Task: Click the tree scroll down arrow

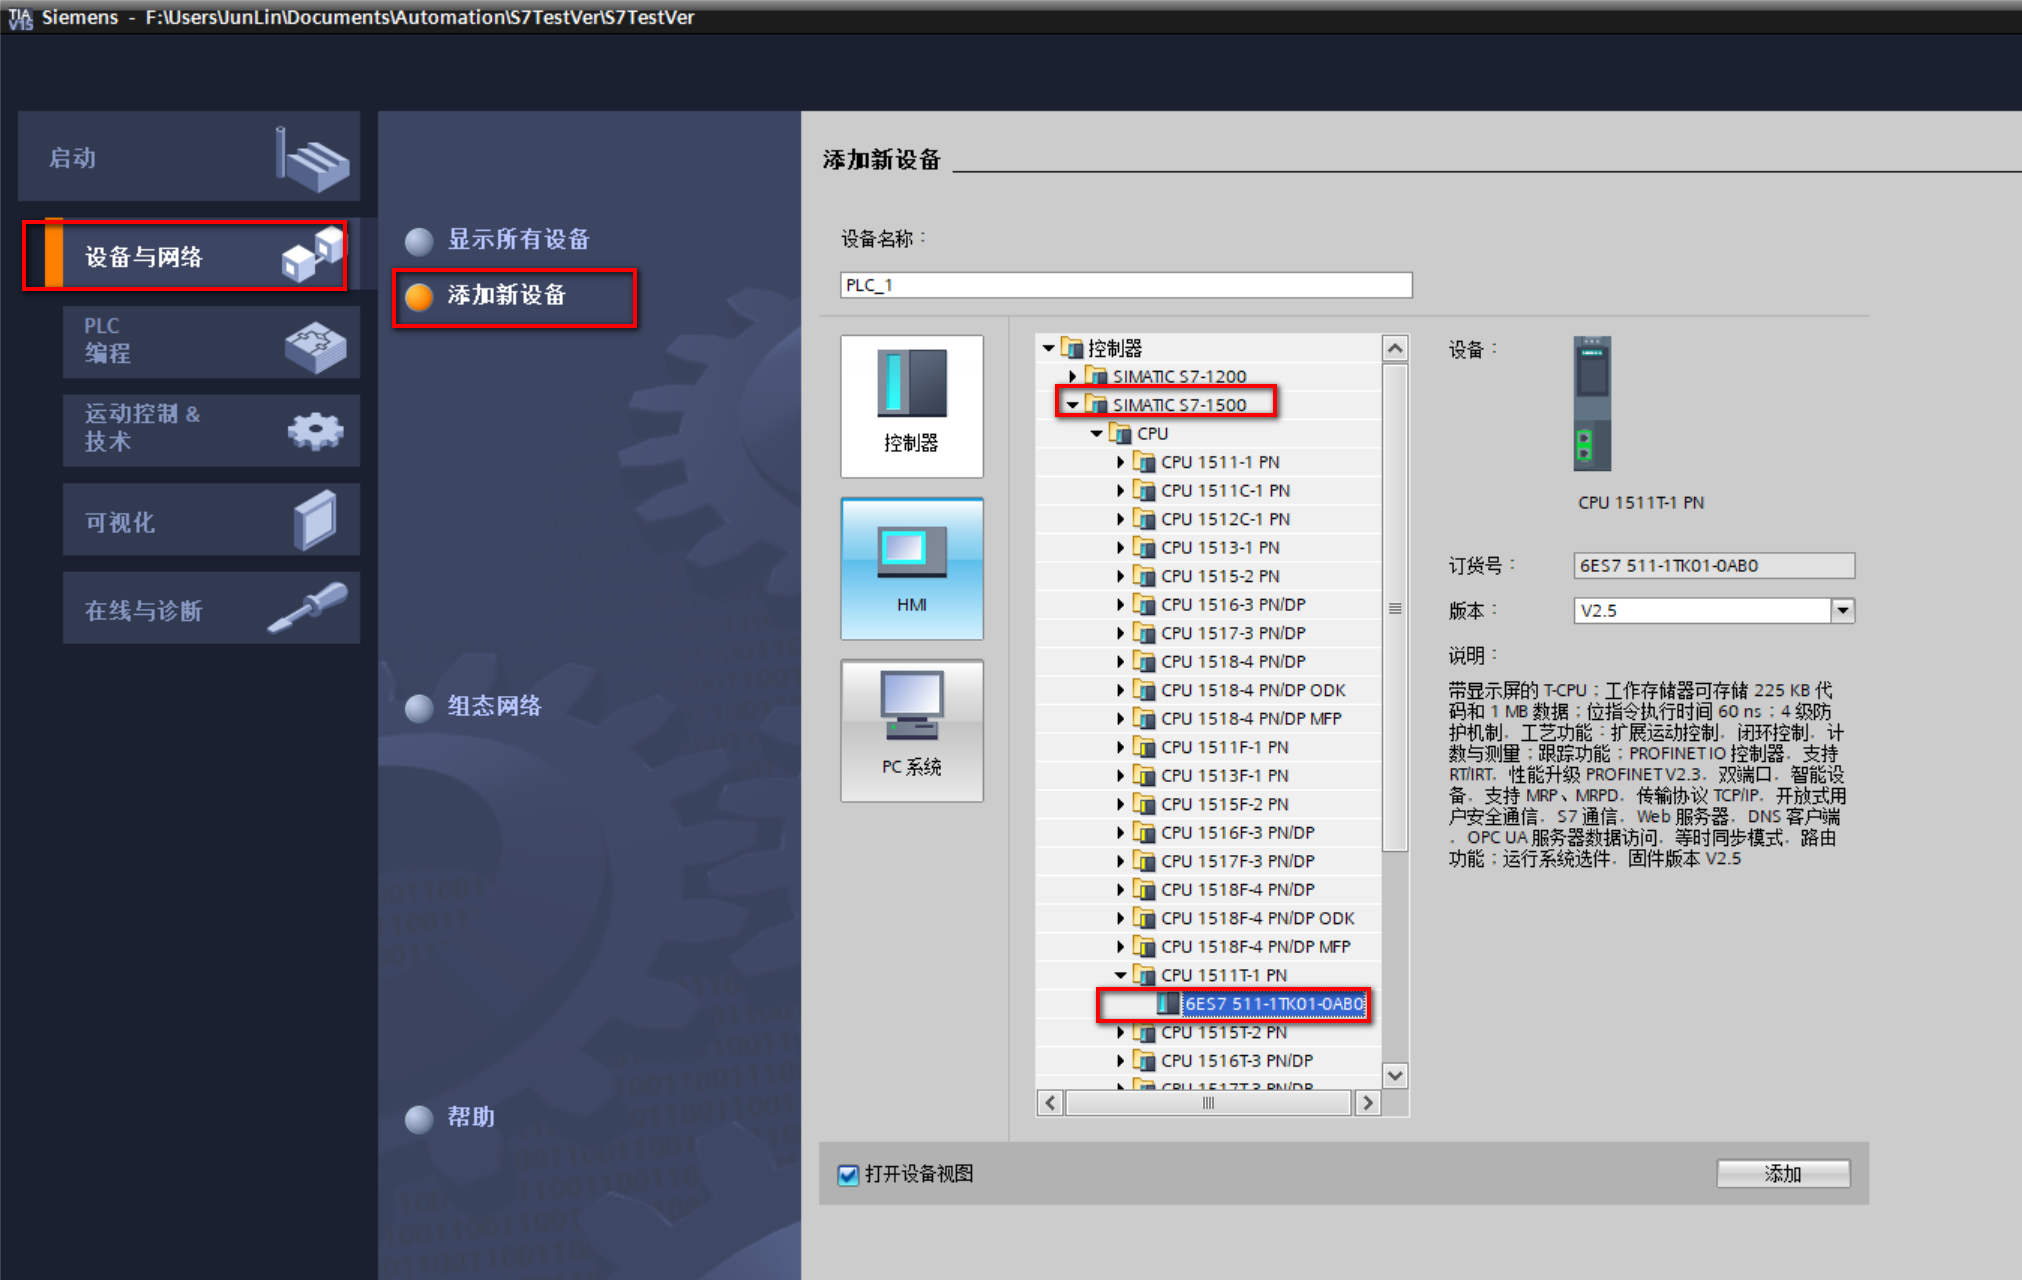Action: click(x=1395, y=1075)
